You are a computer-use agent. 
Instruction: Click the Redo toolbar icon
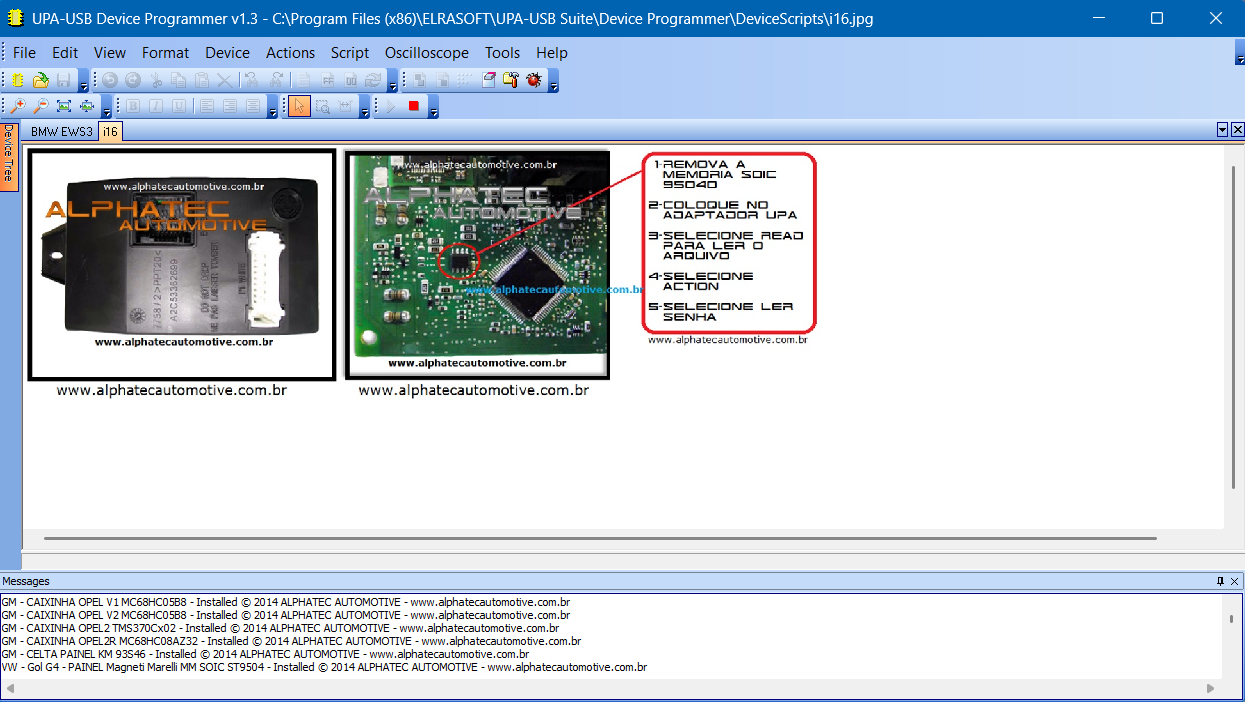pos(132,80)
